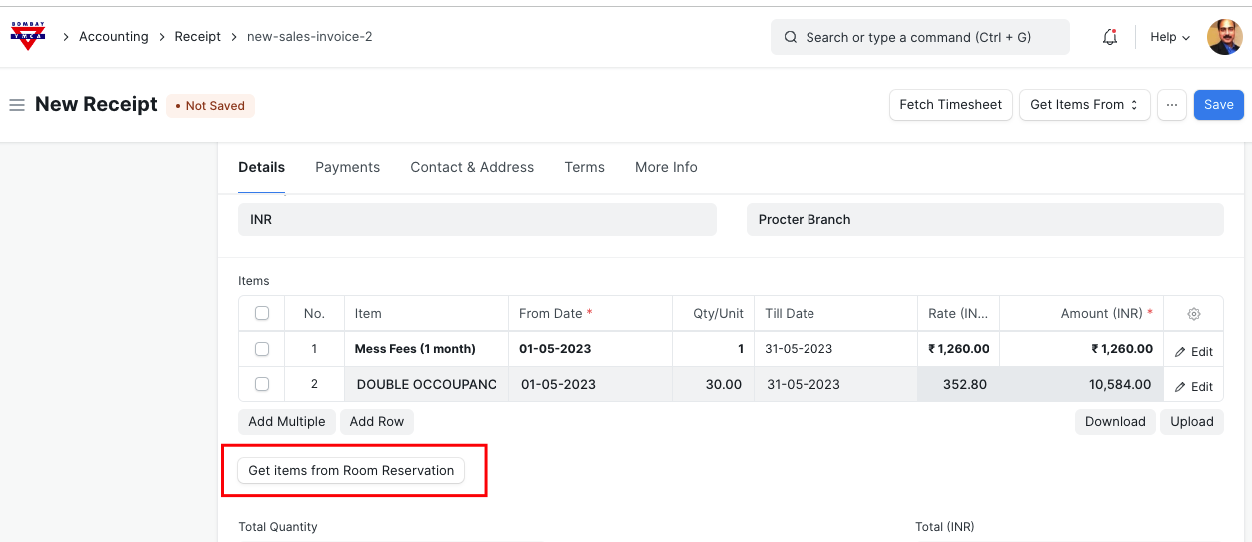Select the DOUBLE OCCOUPANC row checkbox

coord(262,384)
